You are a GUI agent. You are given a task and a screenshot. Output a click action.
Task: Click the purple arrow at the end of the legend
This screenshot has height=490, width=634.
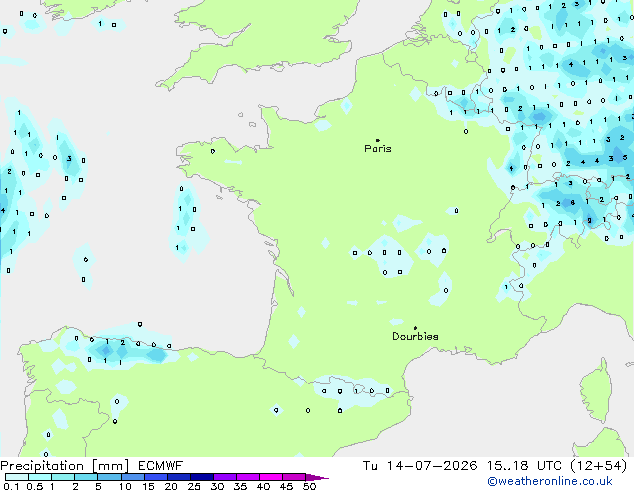317,477
